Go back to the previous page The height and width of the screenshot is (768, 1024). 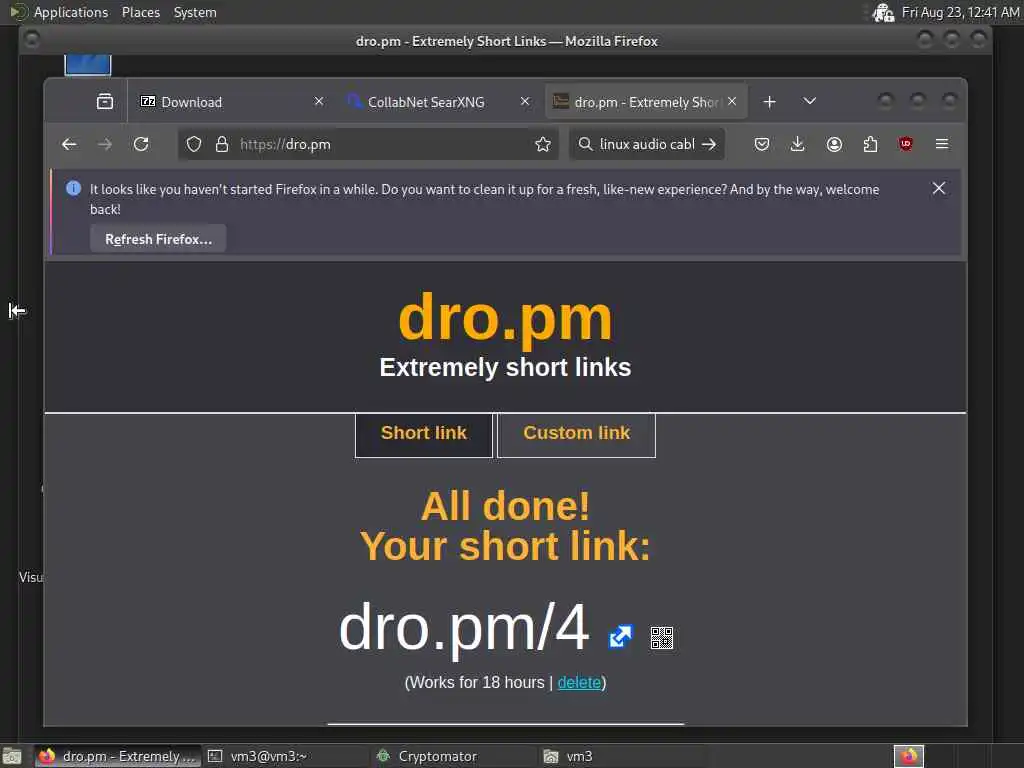coord(69,144)
